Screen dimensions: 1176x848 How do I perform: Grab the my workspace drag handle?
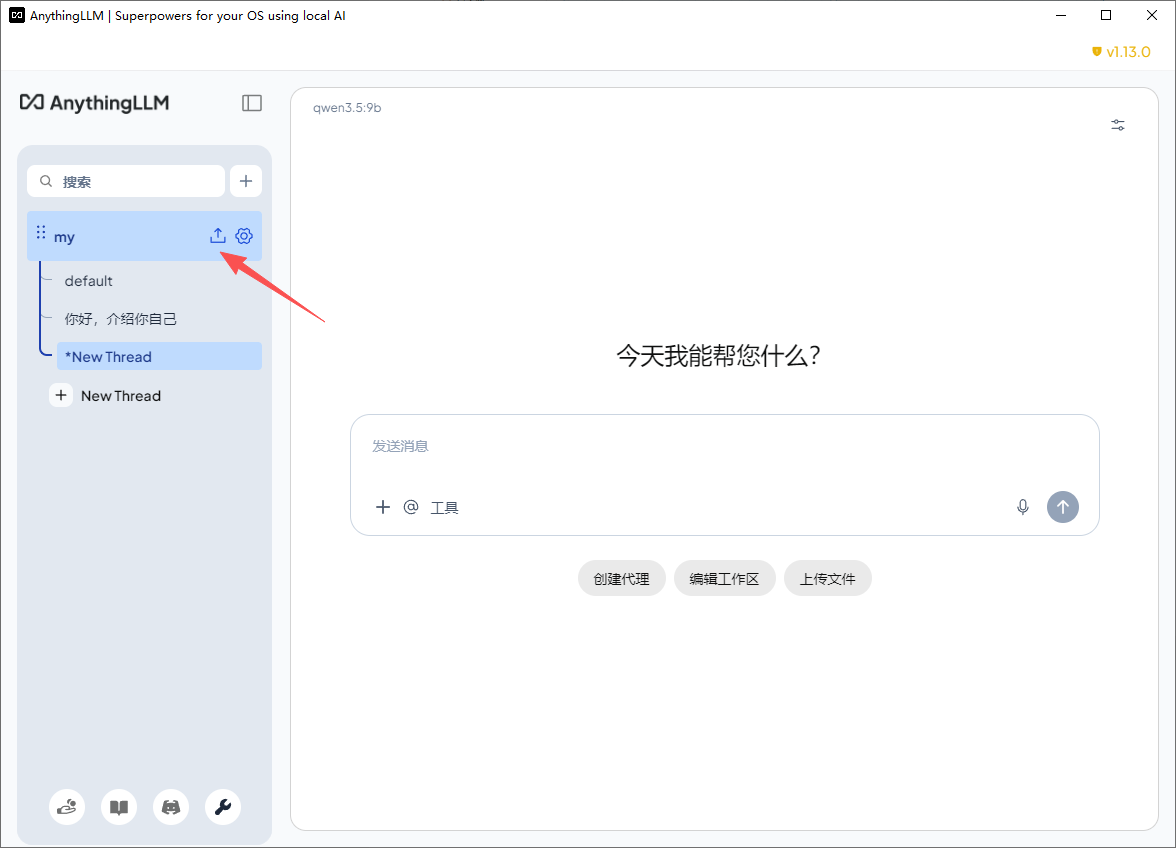pos(41,232)
